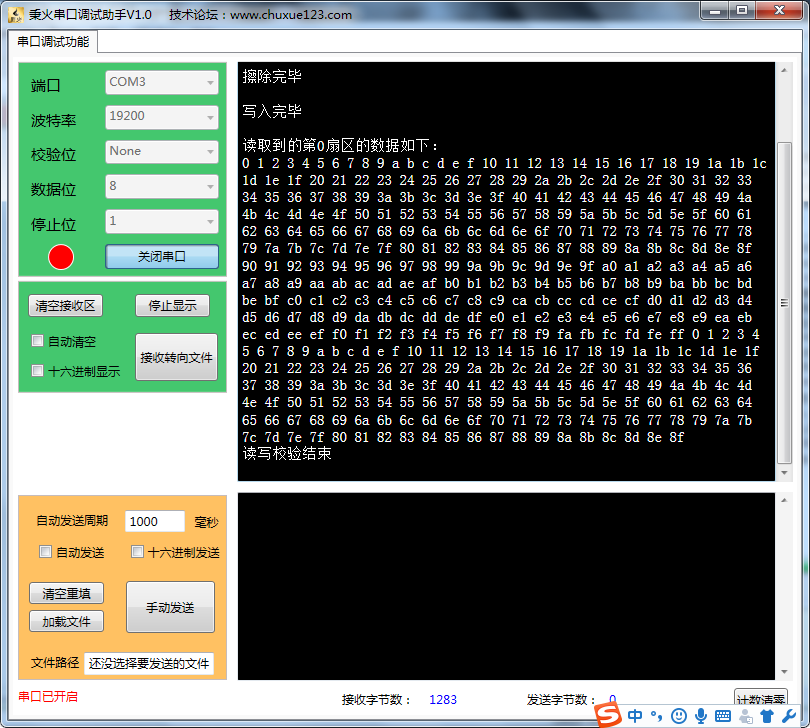Click the user account icon in IME bar
Screen dimensions: 810x728
[745, 716]
